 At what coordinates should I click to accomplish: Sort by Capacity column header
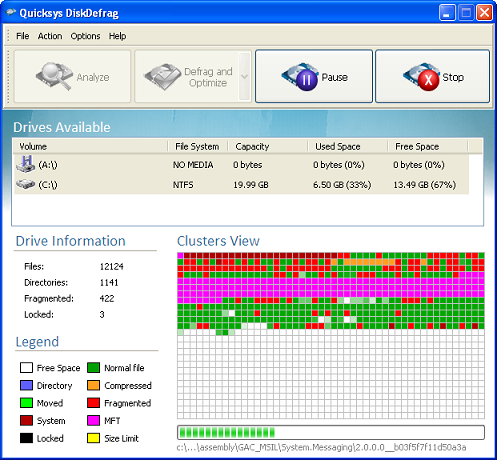tap(267, 146)
